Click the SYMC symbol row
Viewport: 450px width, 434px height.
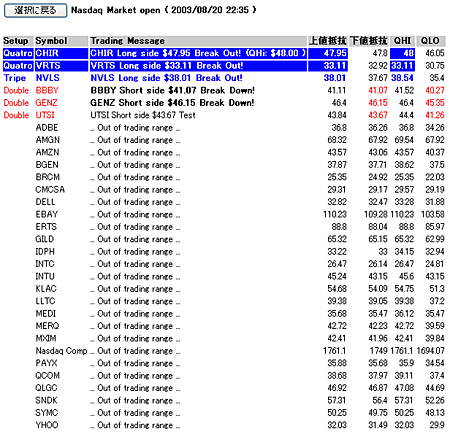[47, 413]
